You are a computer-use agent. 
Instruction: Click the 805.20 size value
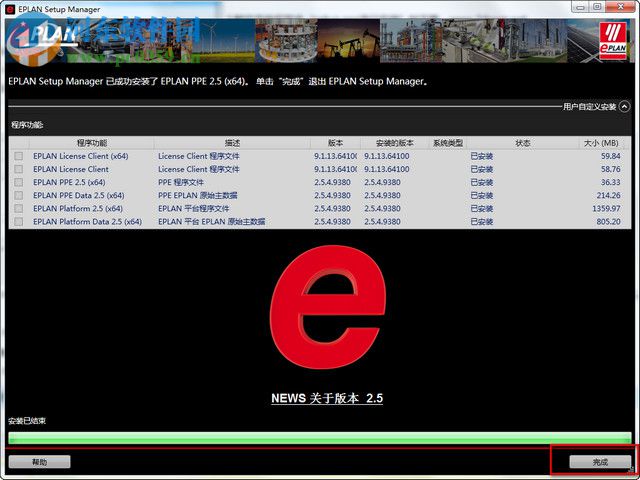click(x=608, y=222)
